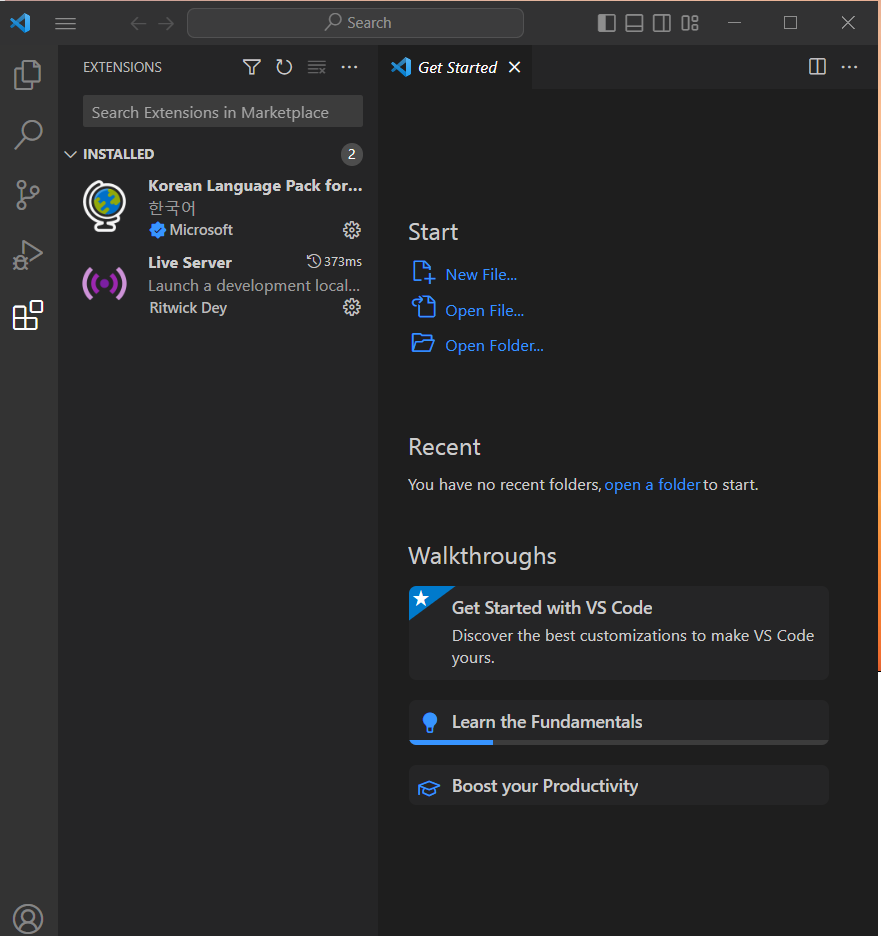Click the title bar Search box
Image resolution: width=881 pixels, height=936 pixels.
pyautogui.click(x=355, y=23)
